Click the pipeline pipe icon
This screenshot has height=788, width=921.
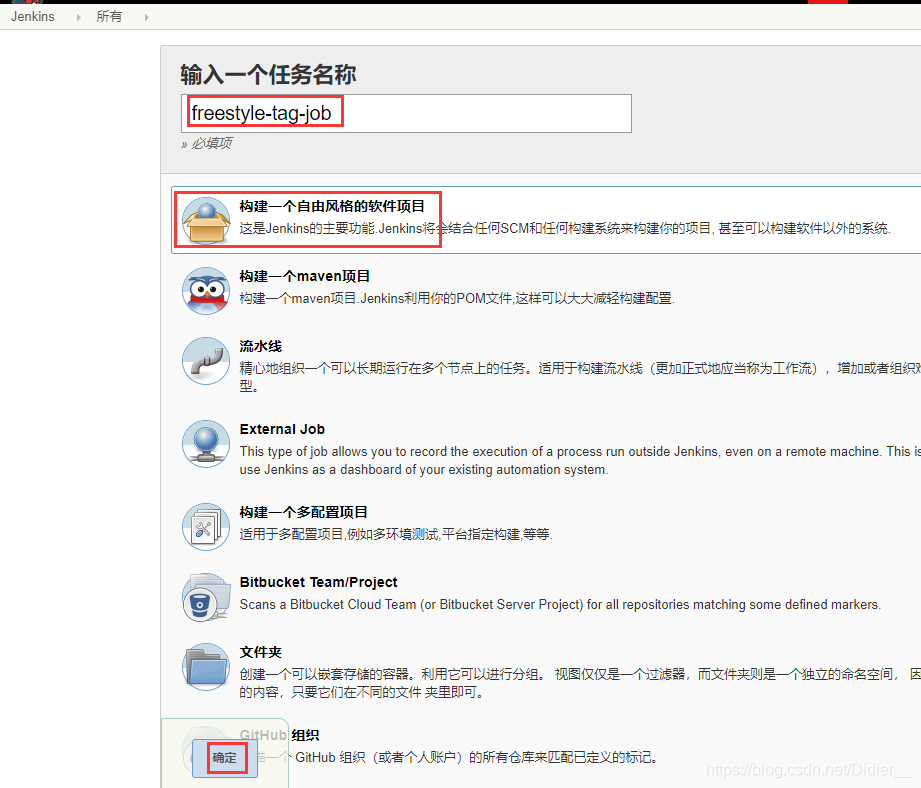(x=206, y=361)
